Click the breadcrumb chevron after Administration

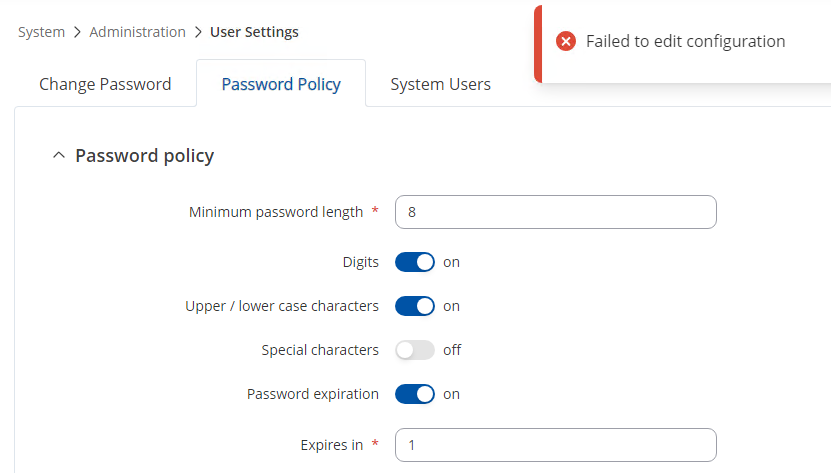point(198,32)
